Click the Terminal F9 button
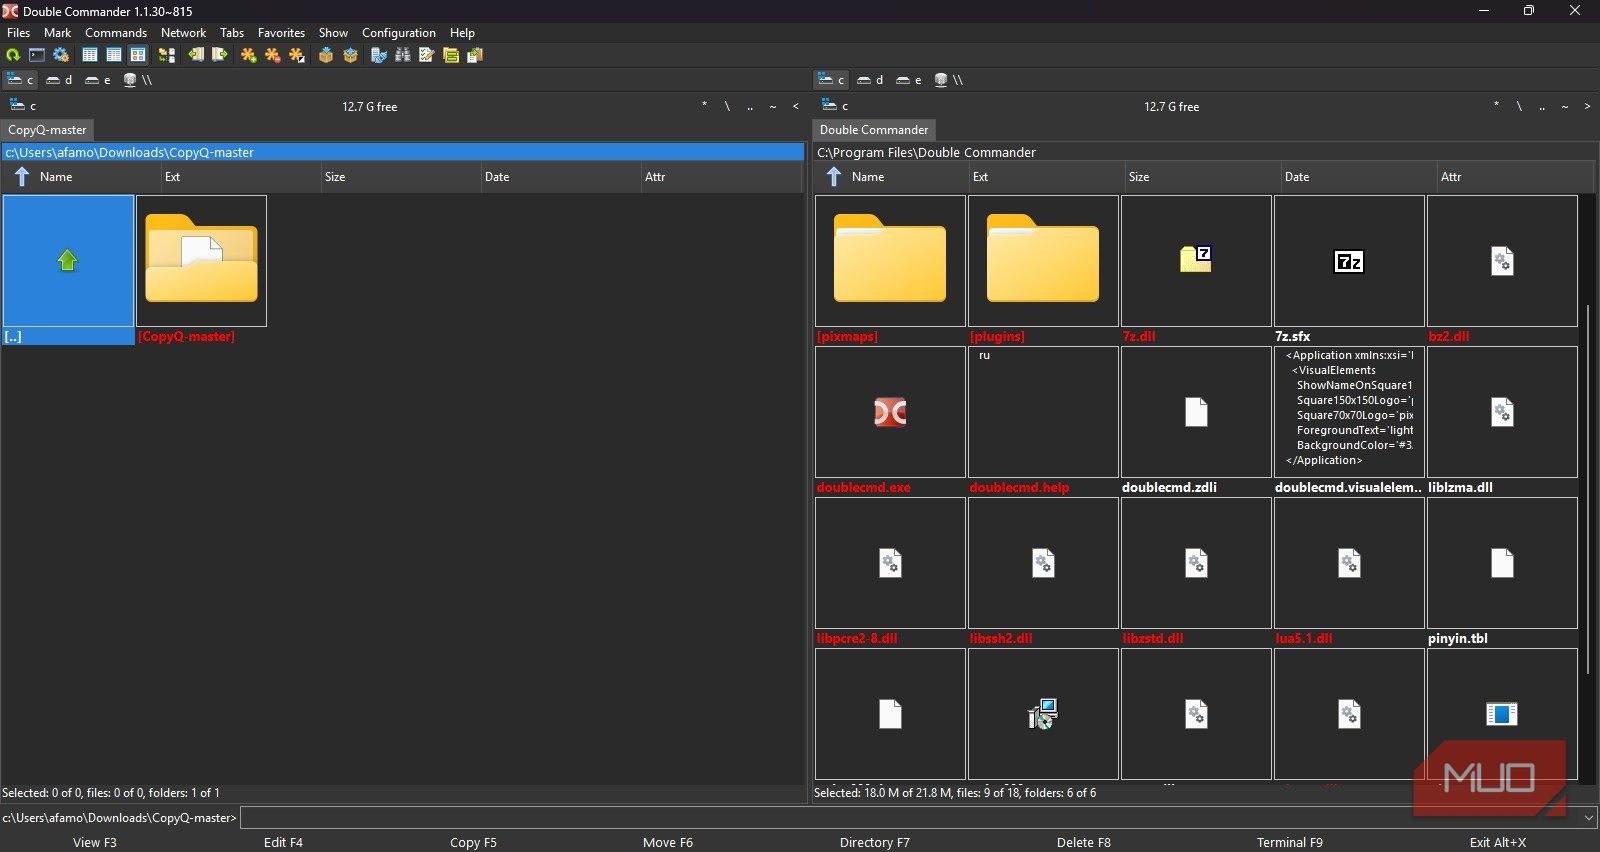Viewport: 1600px width, 852px height. point(1290,842)
